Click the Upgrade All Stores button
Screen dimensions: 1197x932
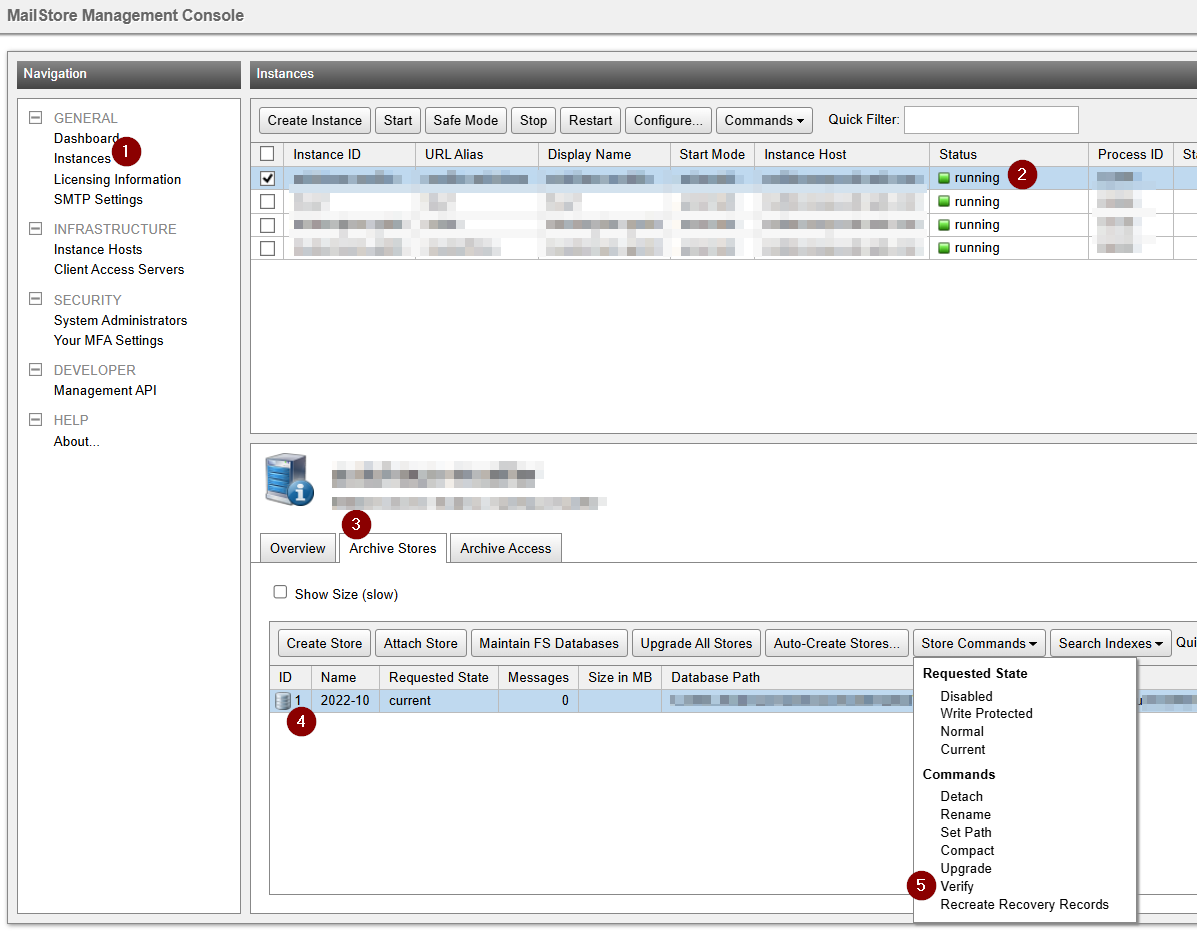point(696,643)
